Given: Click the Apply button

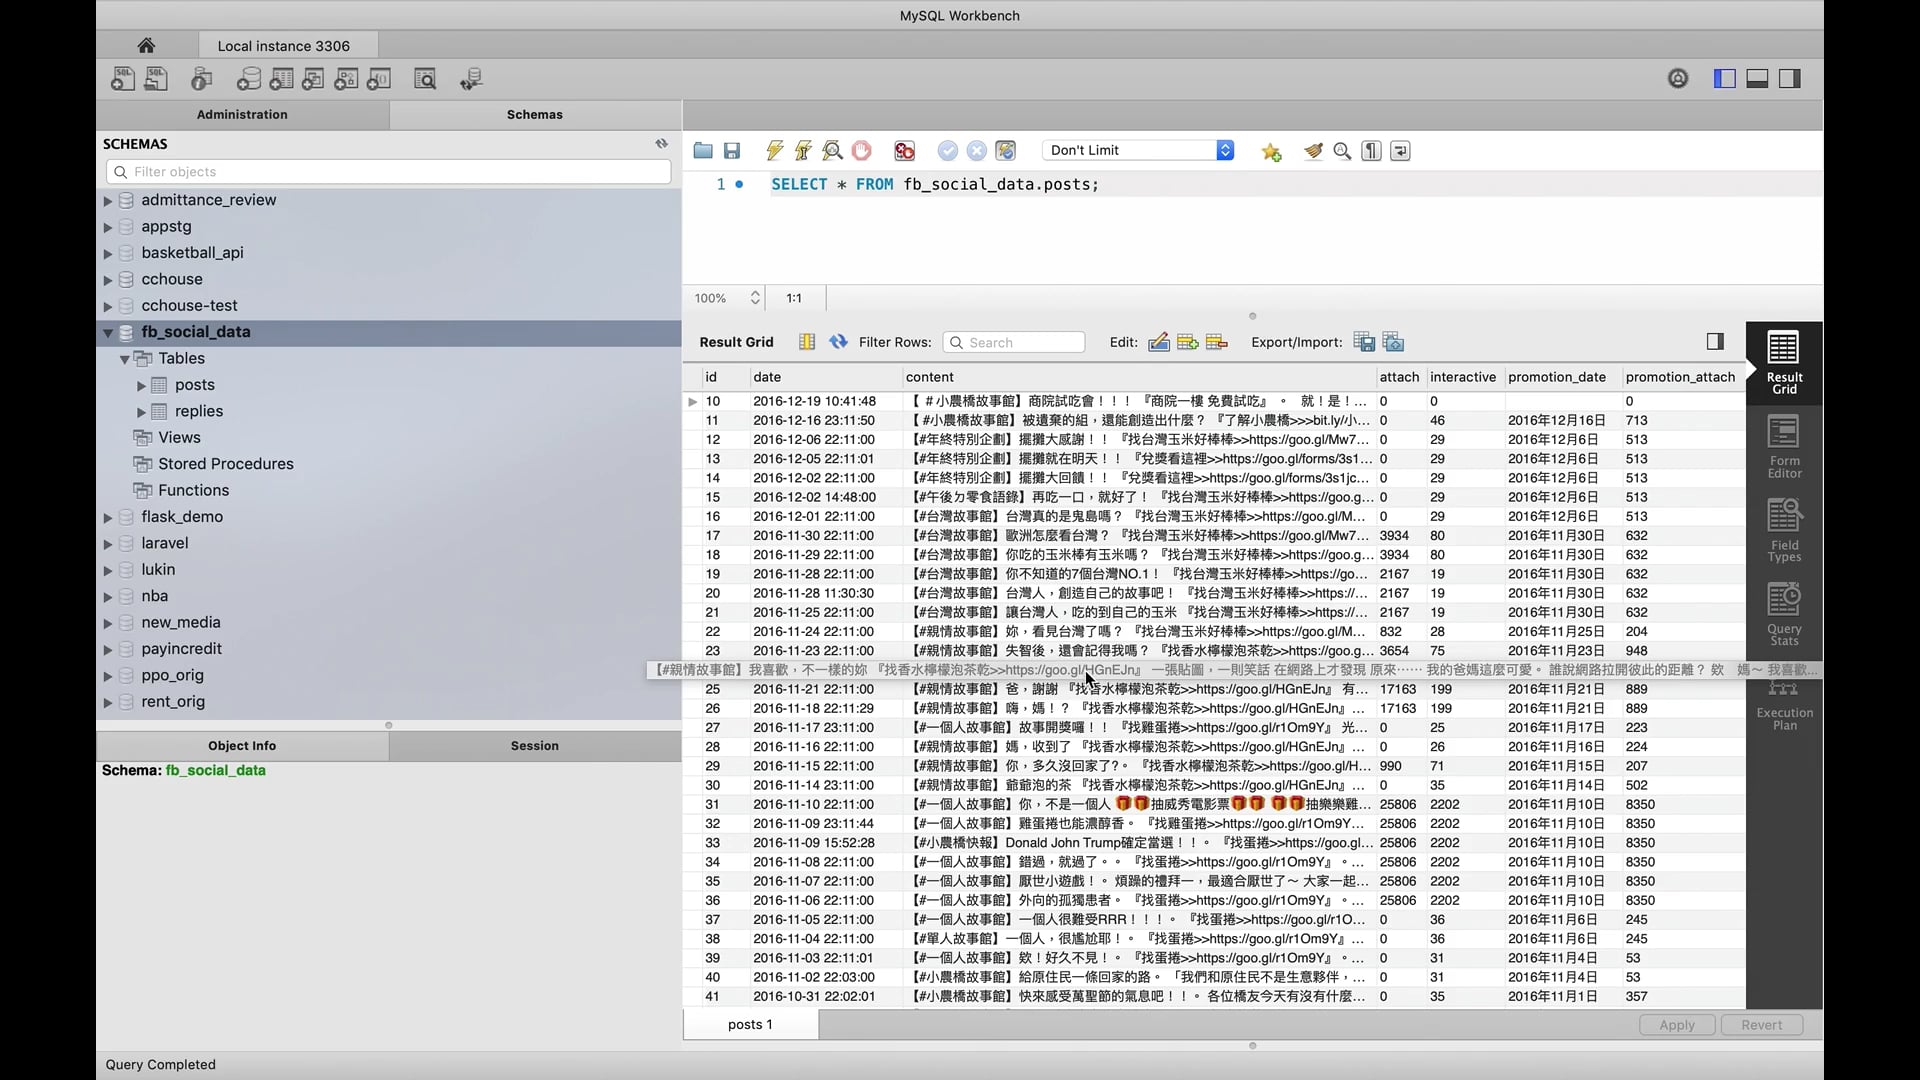Looking at the screenshot, I should pos(1677,1025).
